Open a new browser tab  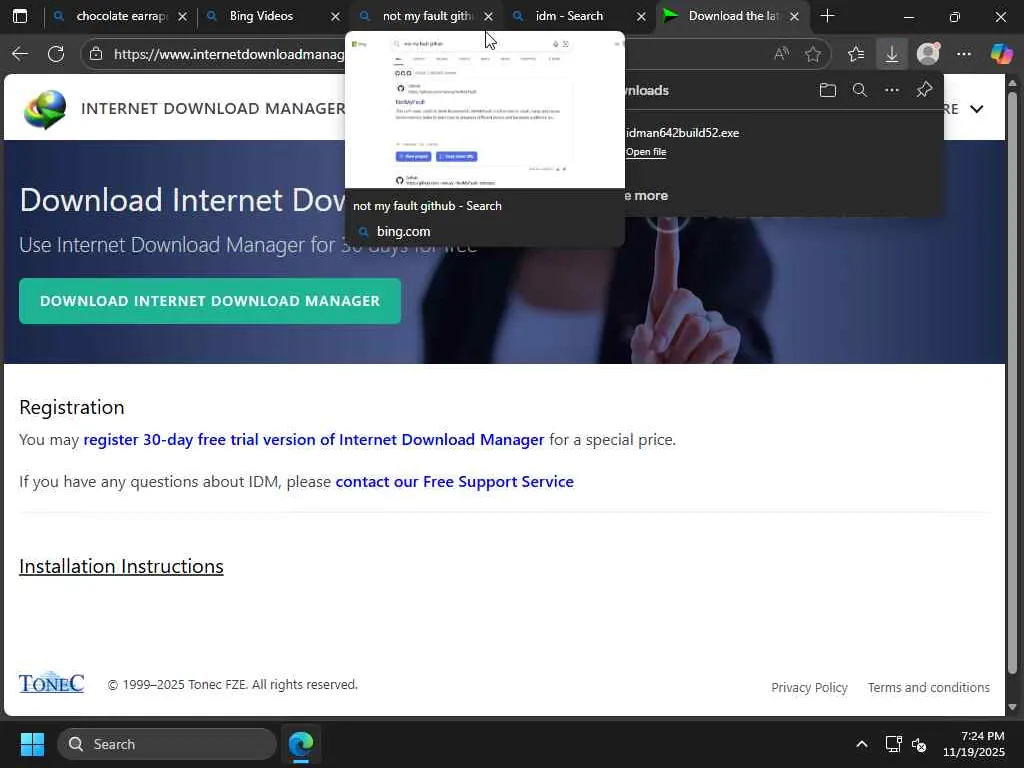(x=827, y=16)
